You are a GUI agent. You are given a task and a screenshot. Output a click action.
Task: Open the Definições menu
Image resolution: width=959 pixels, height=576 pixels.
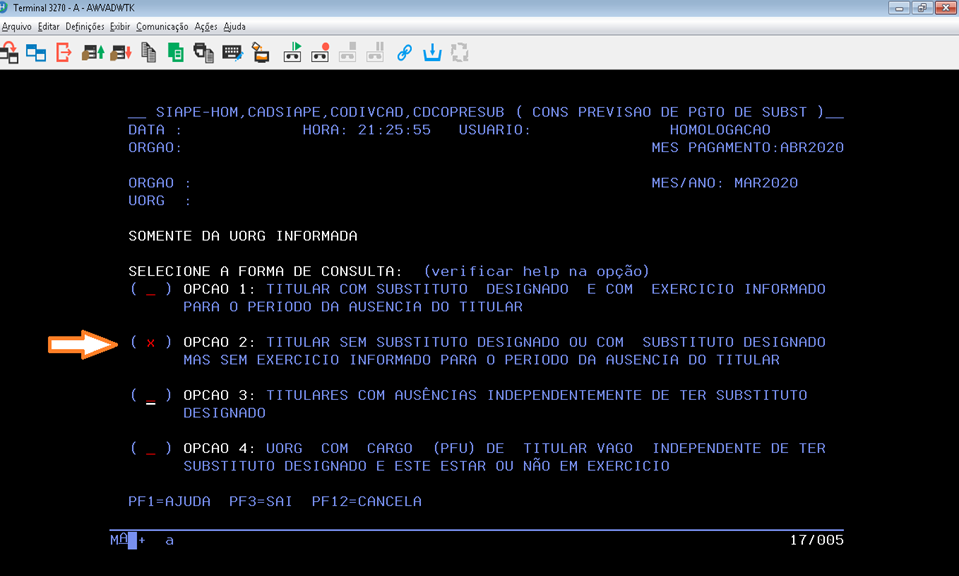click(x=85, y=26)
